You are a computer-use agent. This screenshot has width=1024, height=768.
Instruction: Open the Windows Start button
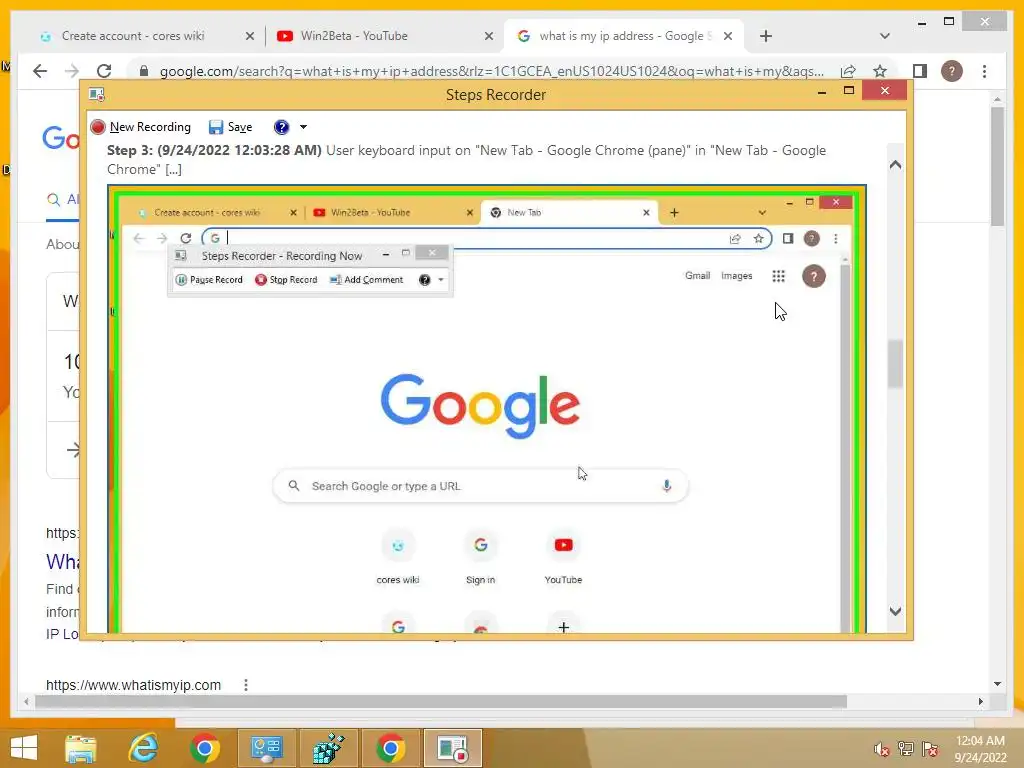click(x=24, y=748)
